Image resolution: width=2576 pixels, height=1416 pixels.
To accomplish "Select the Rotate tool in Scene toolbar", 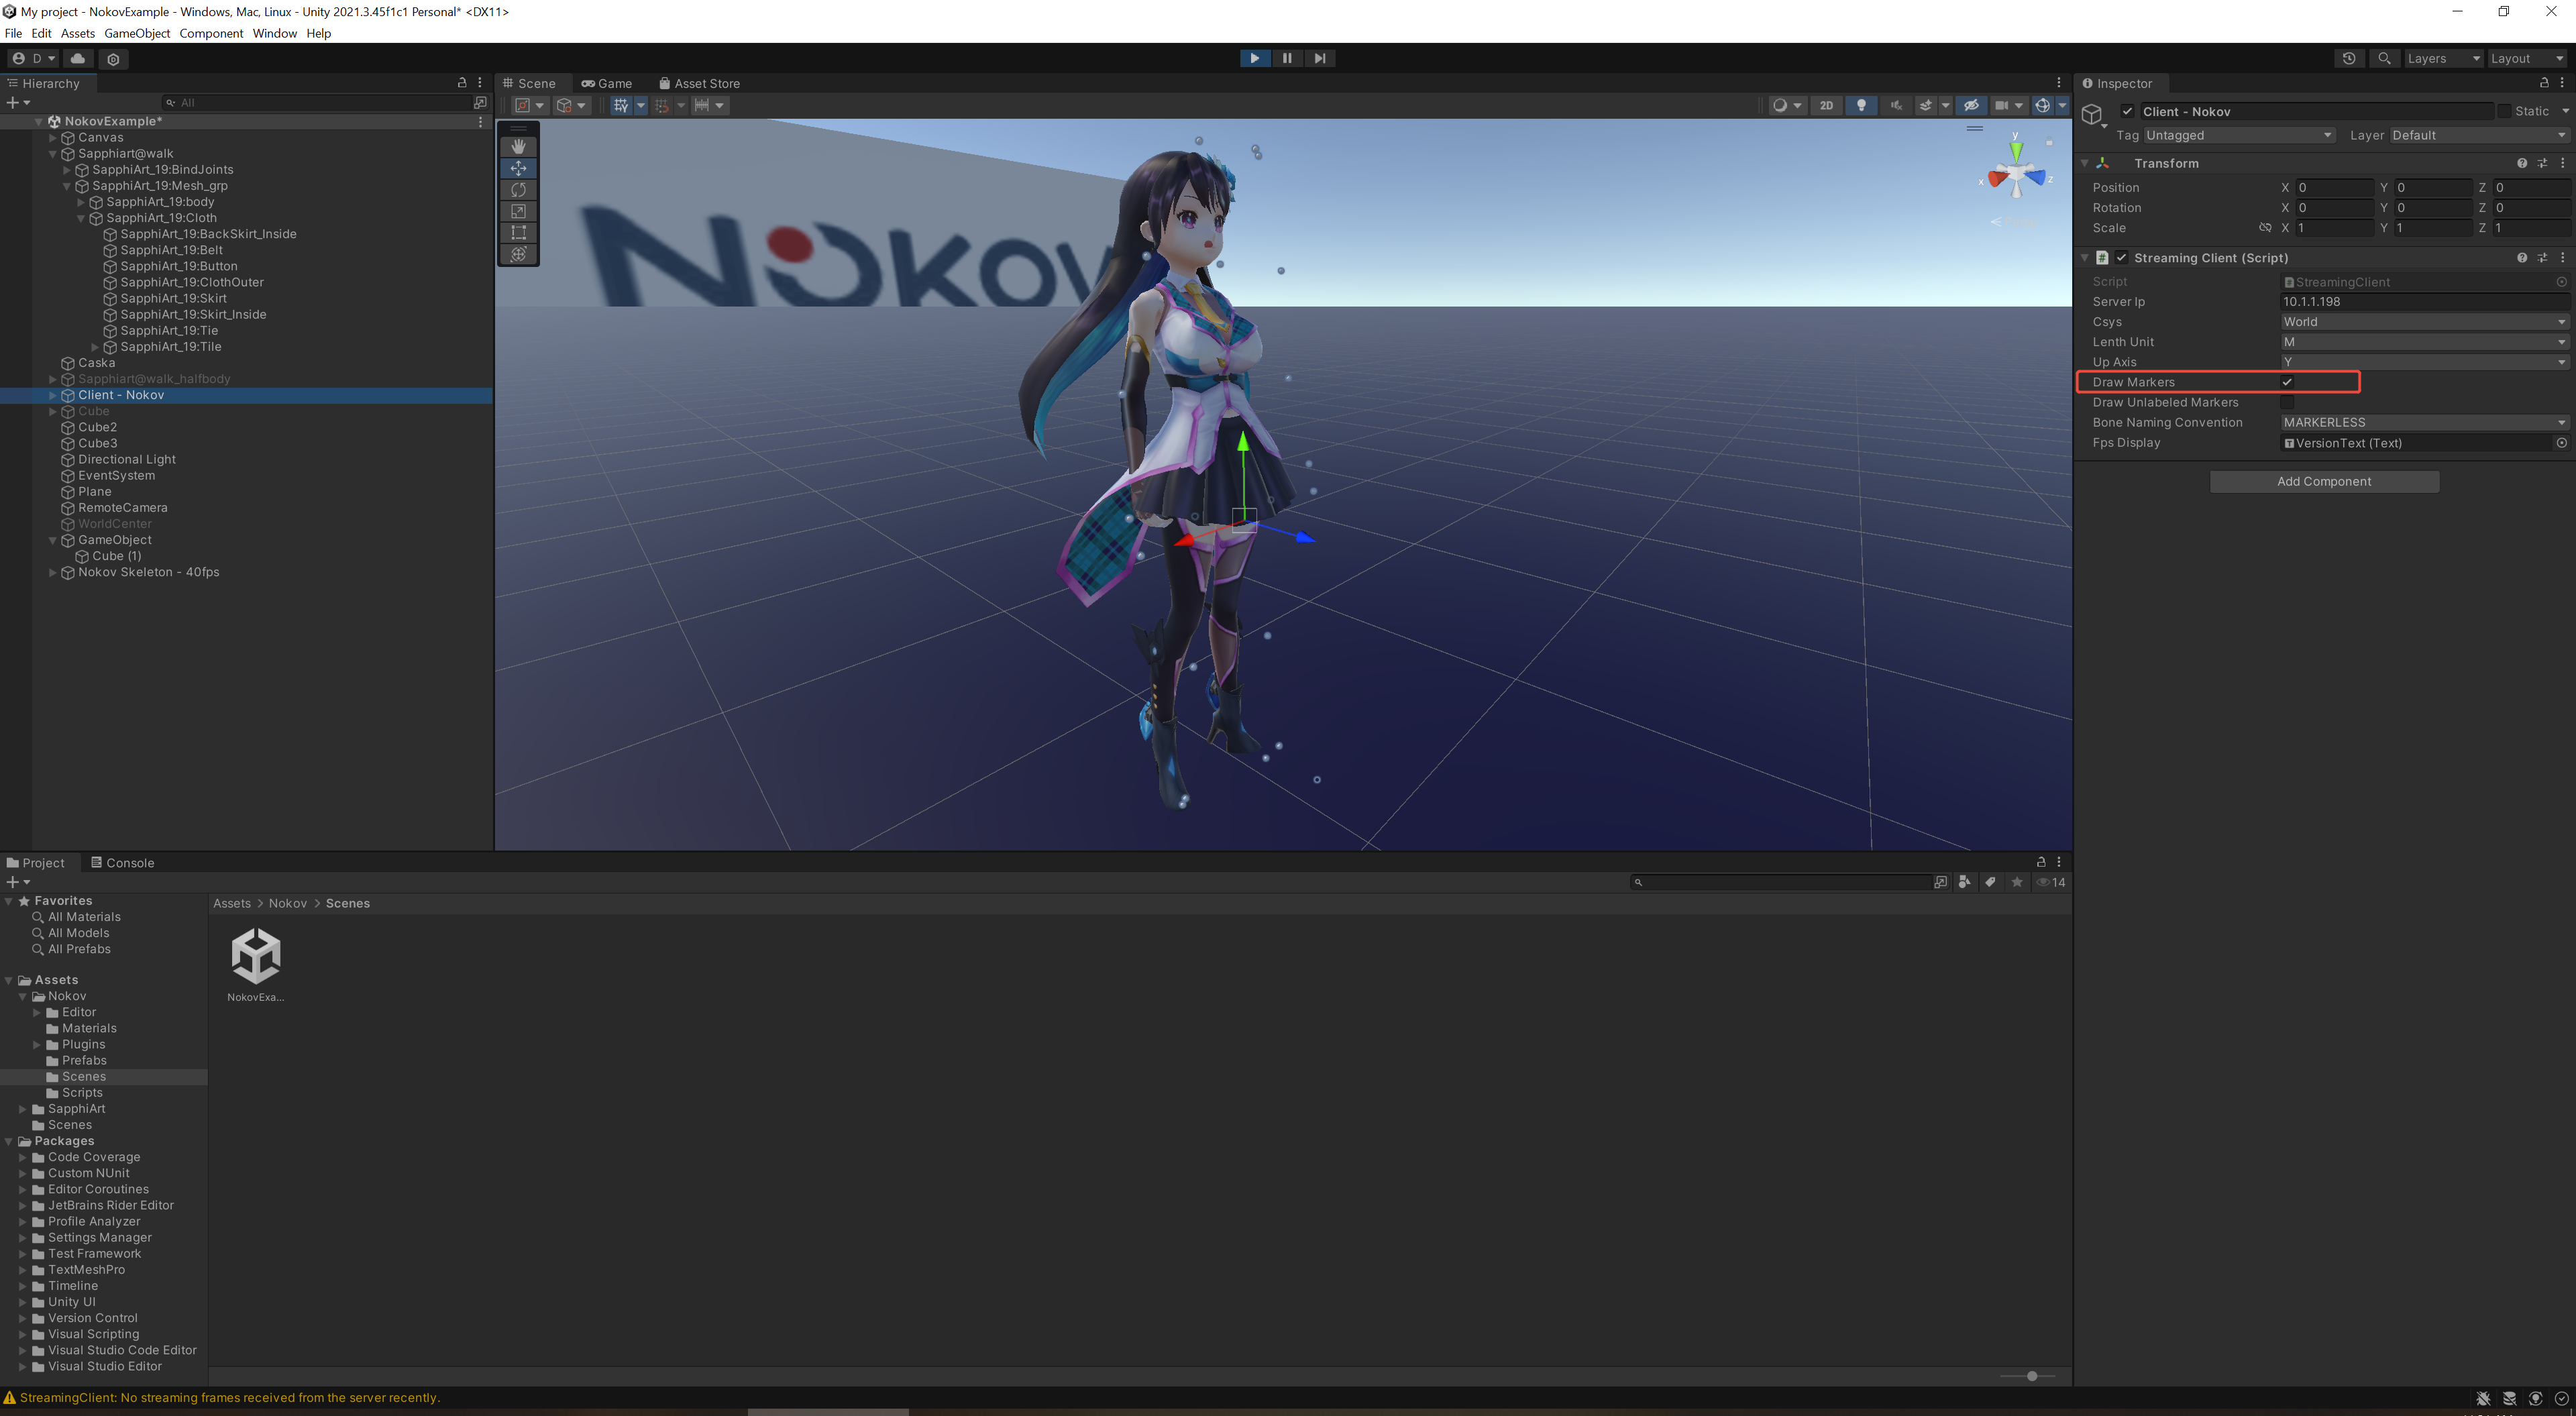I will coord(518,190).
